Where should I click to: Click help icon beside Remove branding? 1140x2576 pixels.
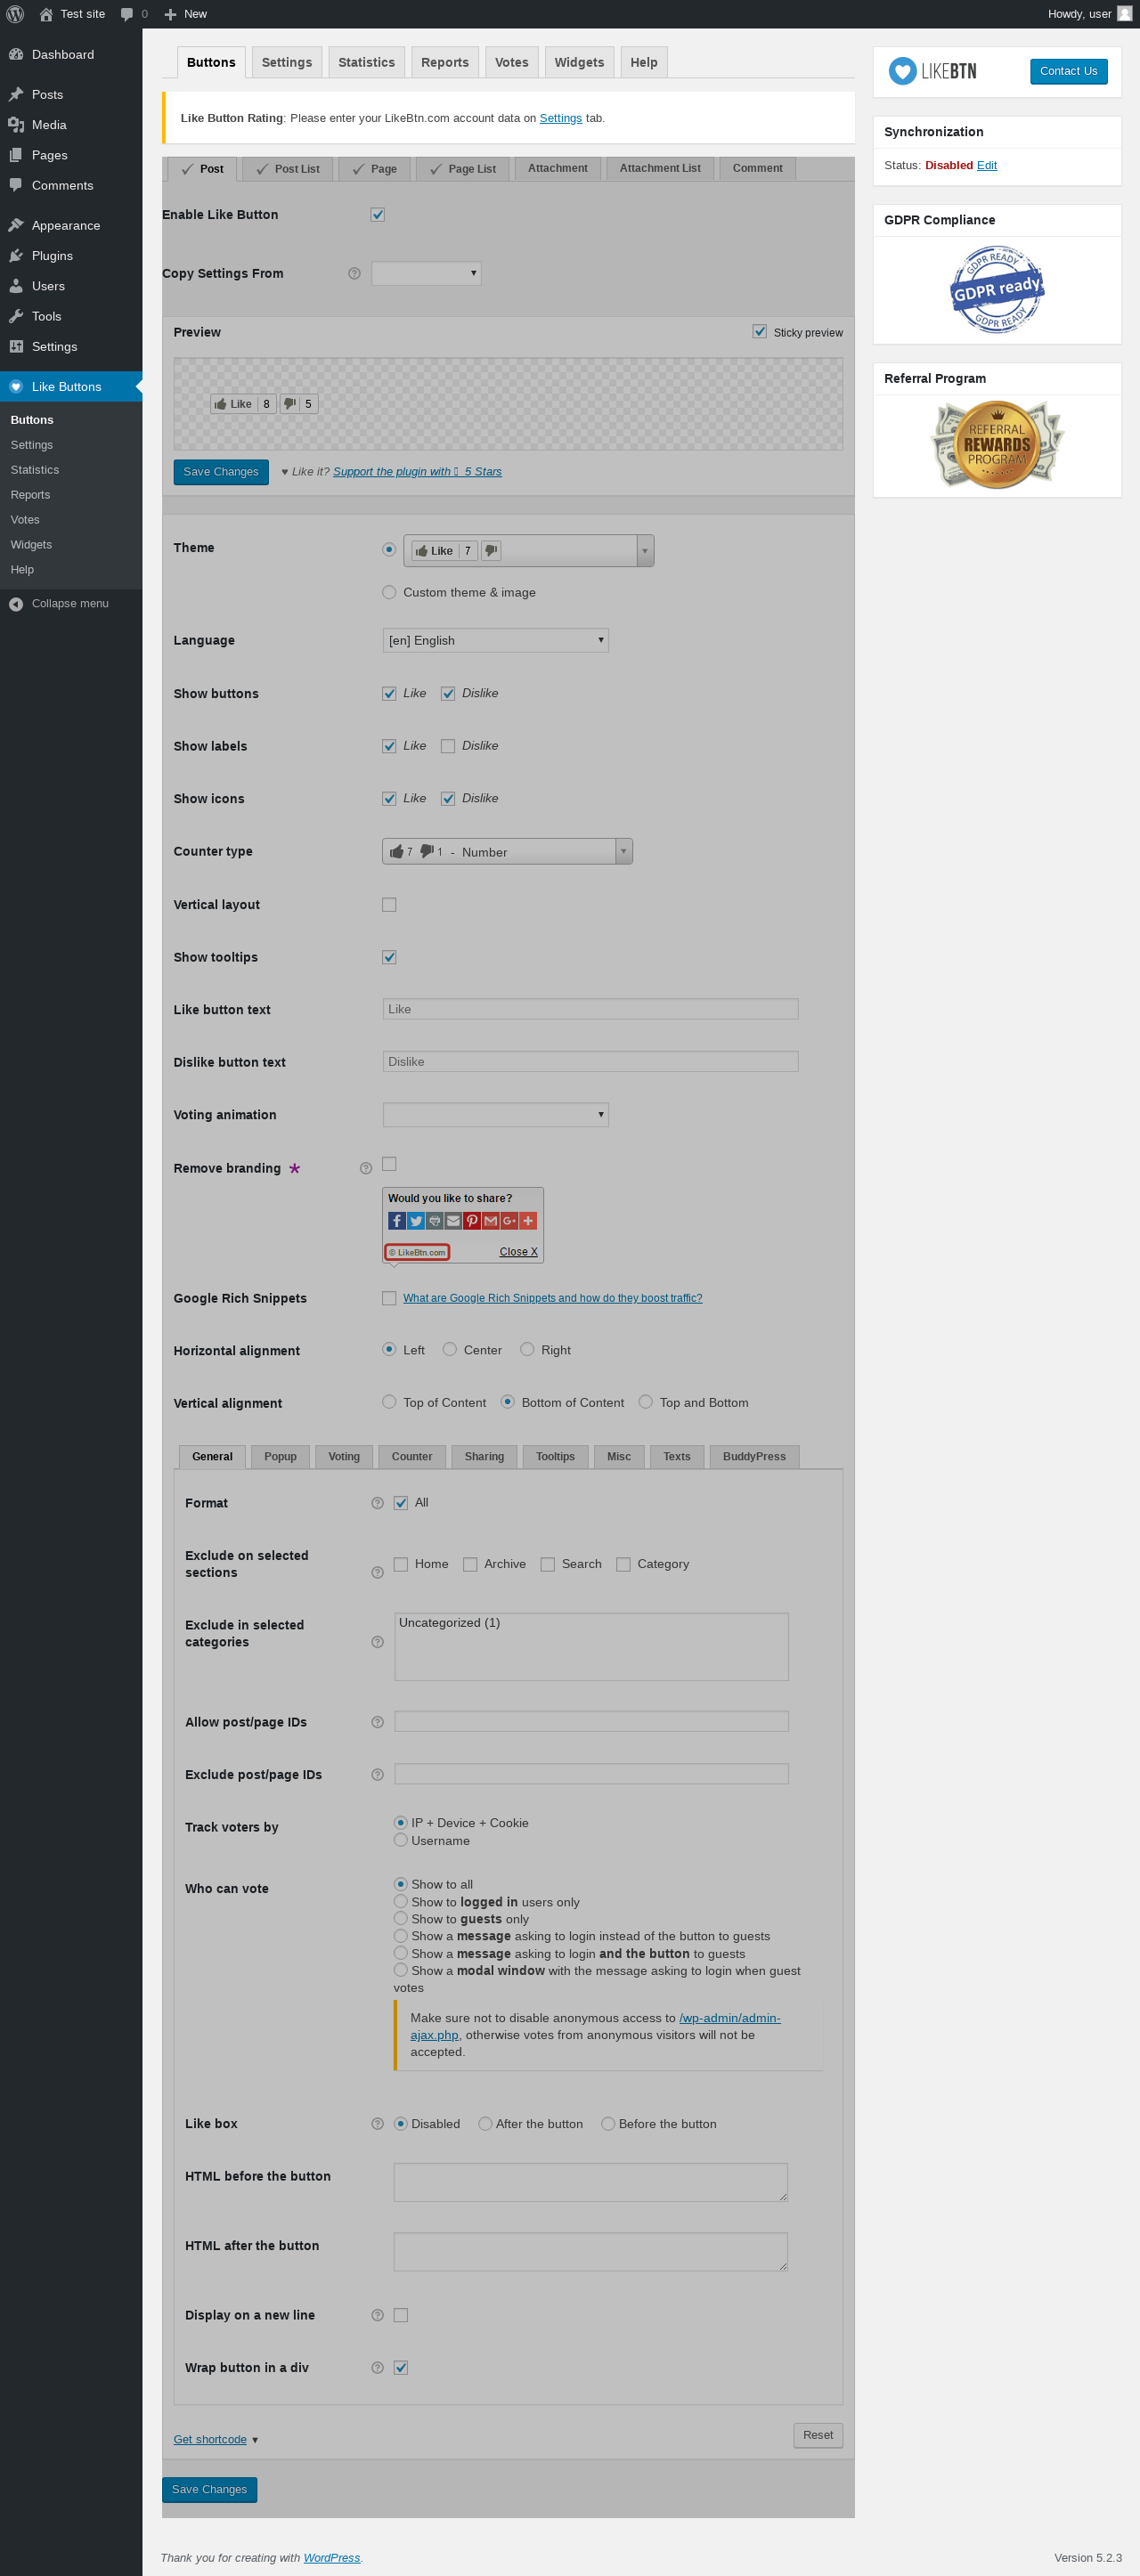click(366, 1168)
